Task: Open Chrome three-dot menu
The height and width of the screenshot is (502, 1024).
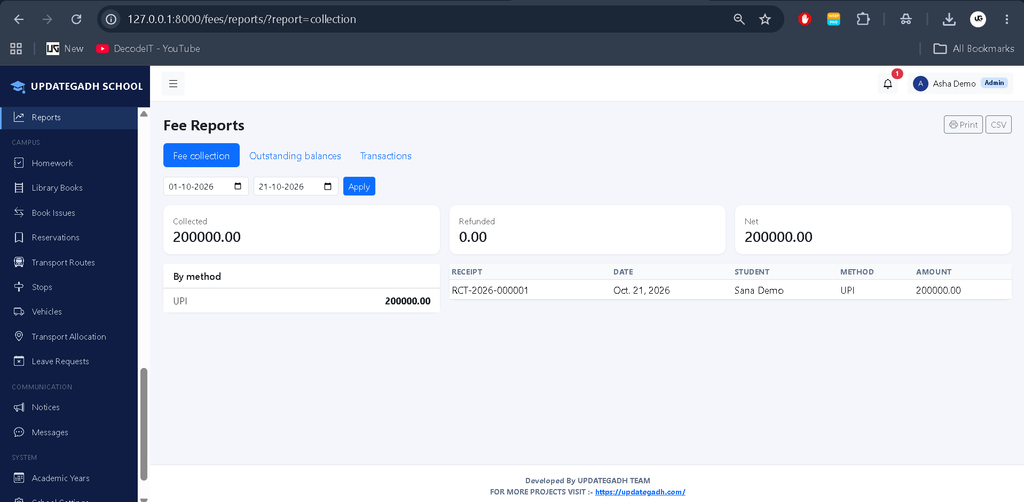Action: (x=1006, y=20)
